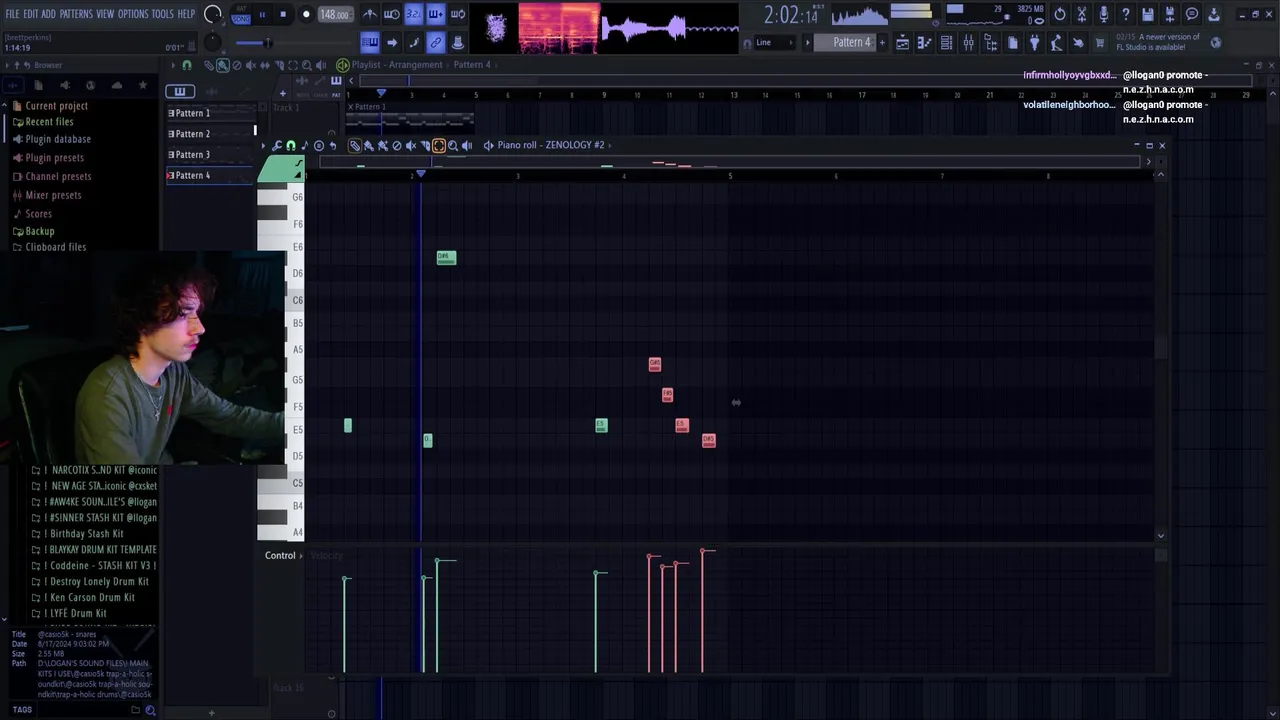
Task: Toggle loop recording
Action: [x=457, y=14]
